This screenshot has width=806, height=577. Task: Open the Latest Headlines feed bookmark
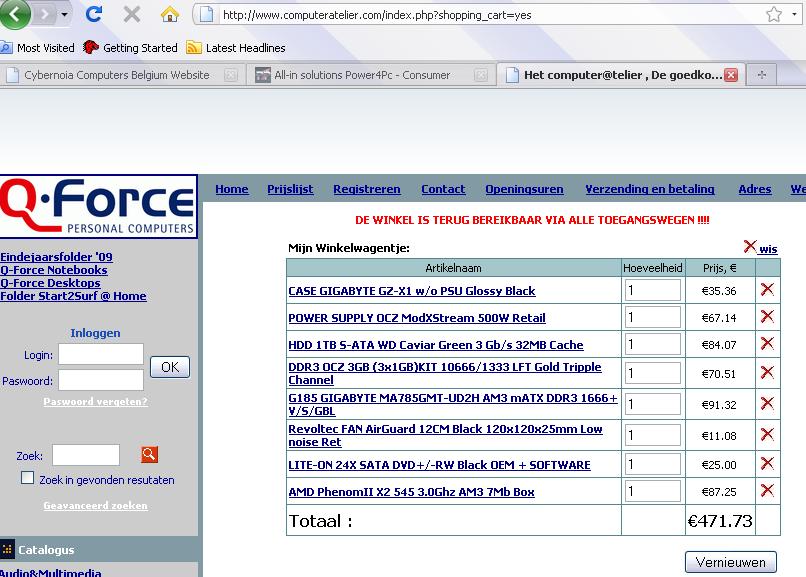pos(236,48)
